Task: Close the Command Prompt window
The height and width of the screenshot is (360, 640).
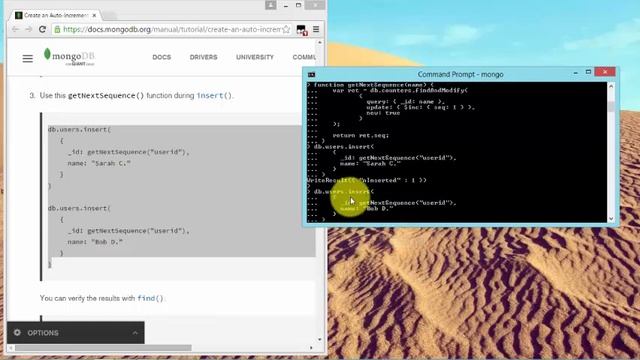Action: [605, 72]
